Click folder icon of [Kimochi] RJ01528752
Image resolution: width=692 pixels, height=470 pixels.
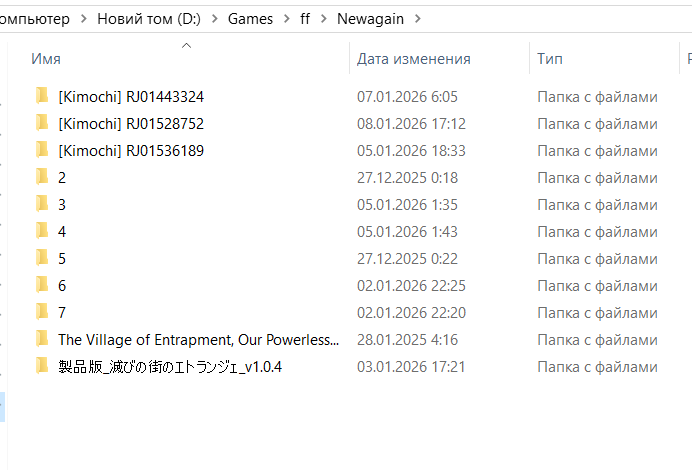[x=42, y=123]
